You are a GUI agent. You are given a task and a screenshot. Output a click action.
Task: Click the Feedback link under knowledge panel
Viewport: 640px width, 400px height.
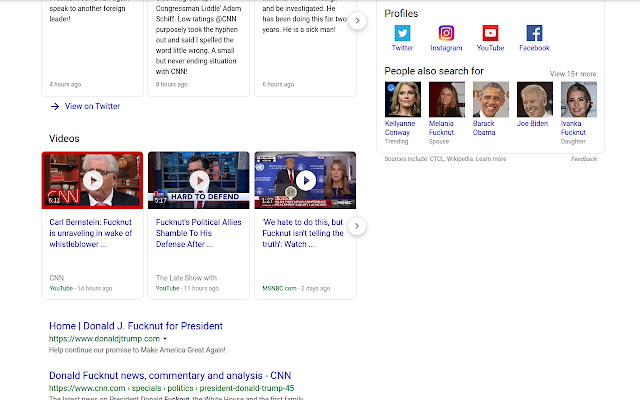tap(584, 159)
